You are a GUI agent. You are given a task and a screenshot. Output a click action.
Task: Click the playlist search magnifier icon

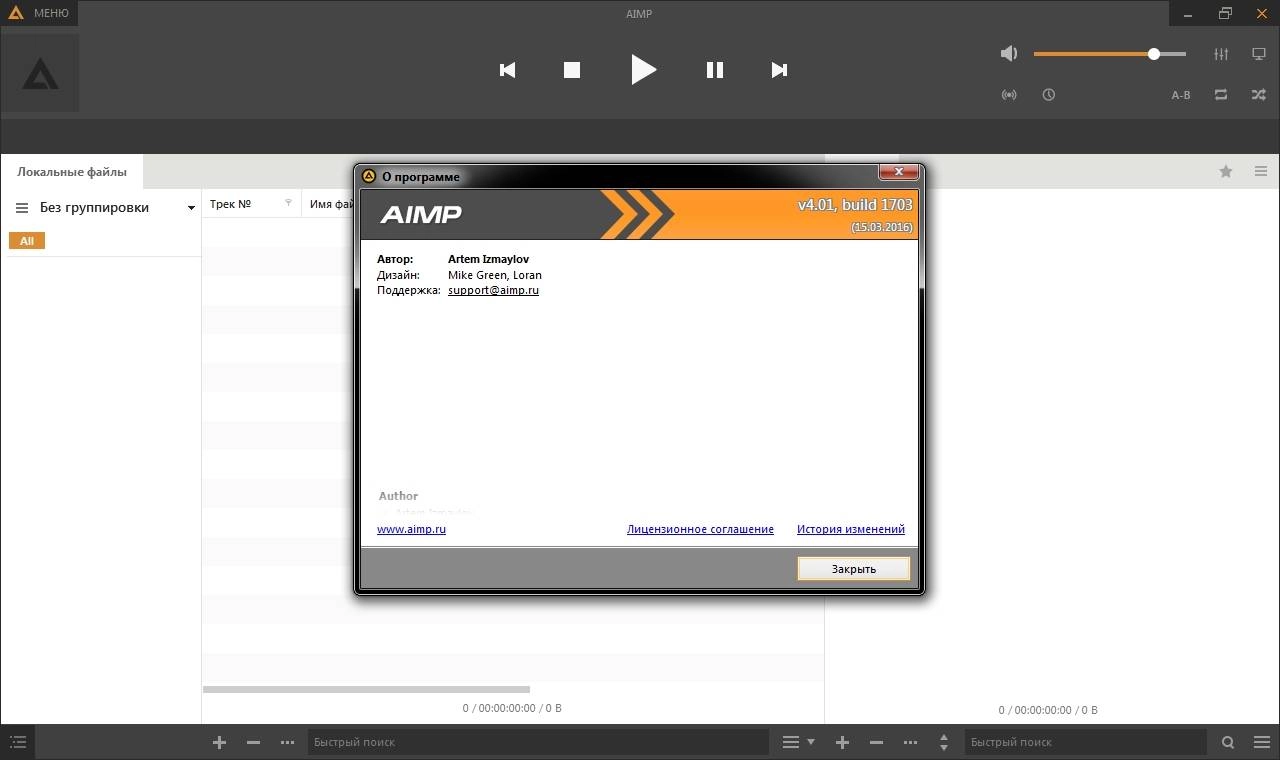coord(1228,742)
